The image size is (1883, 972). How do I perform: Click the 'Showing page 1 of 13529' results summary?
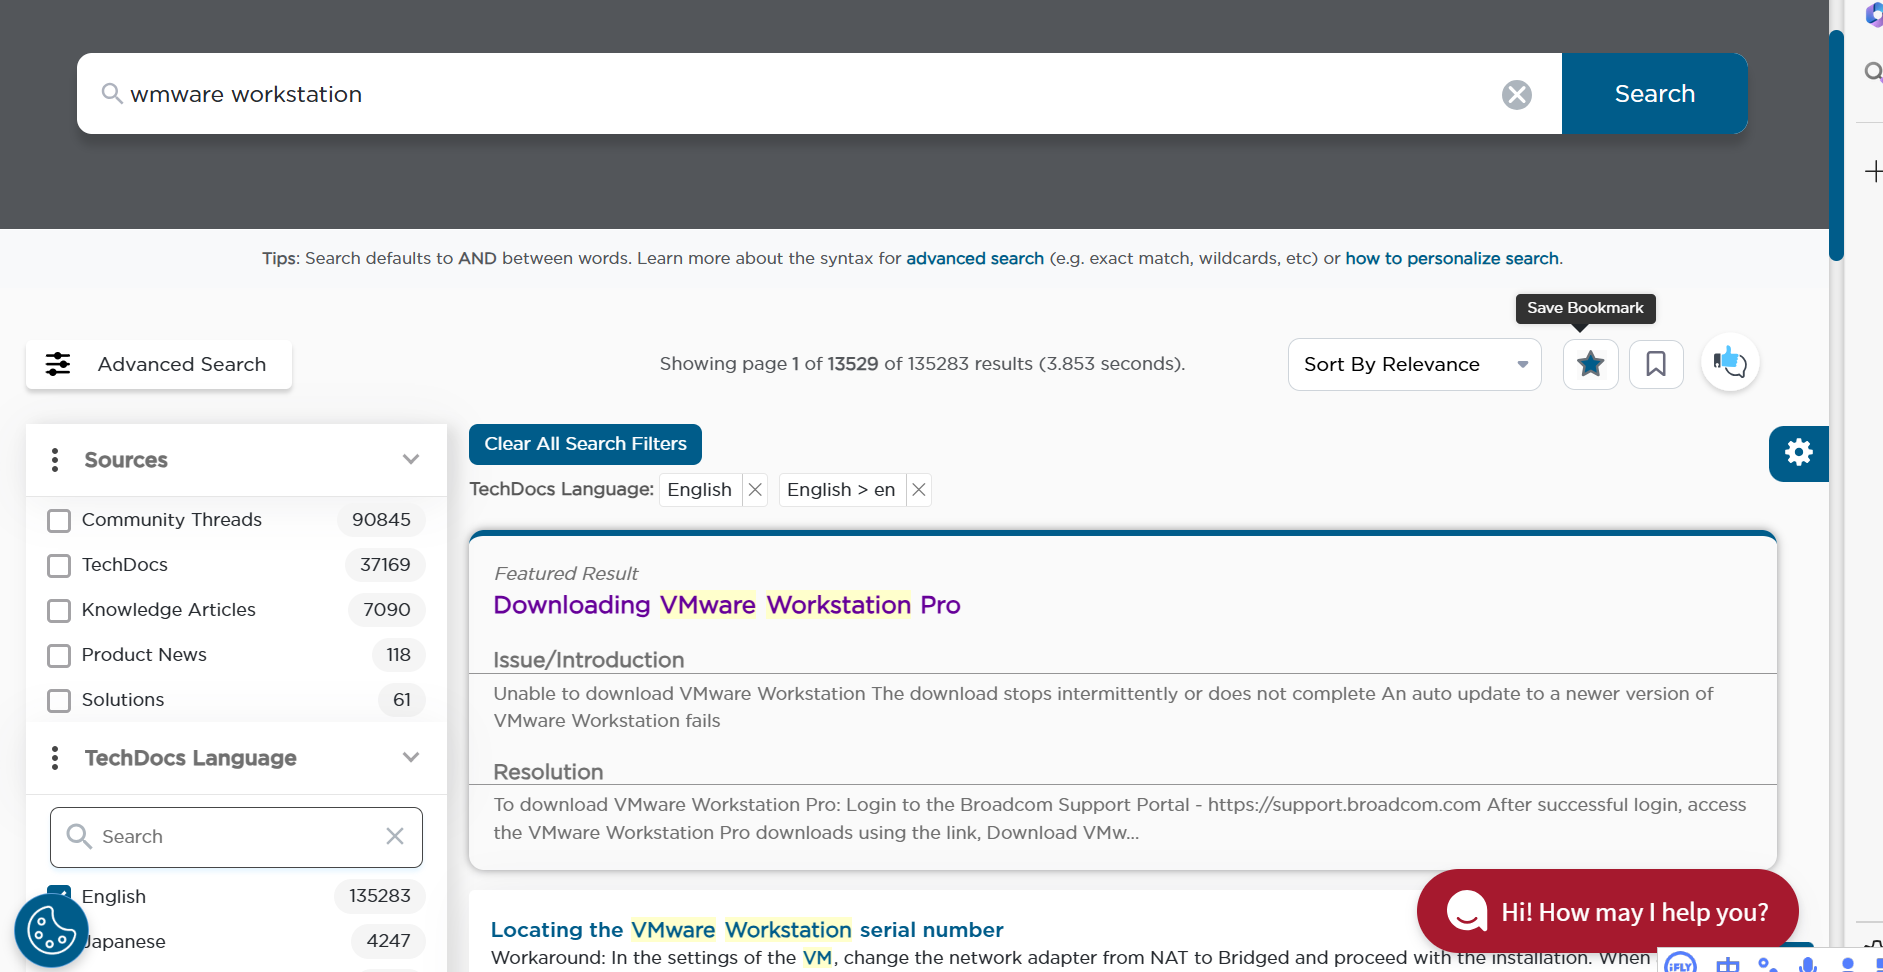click(922, 364)
